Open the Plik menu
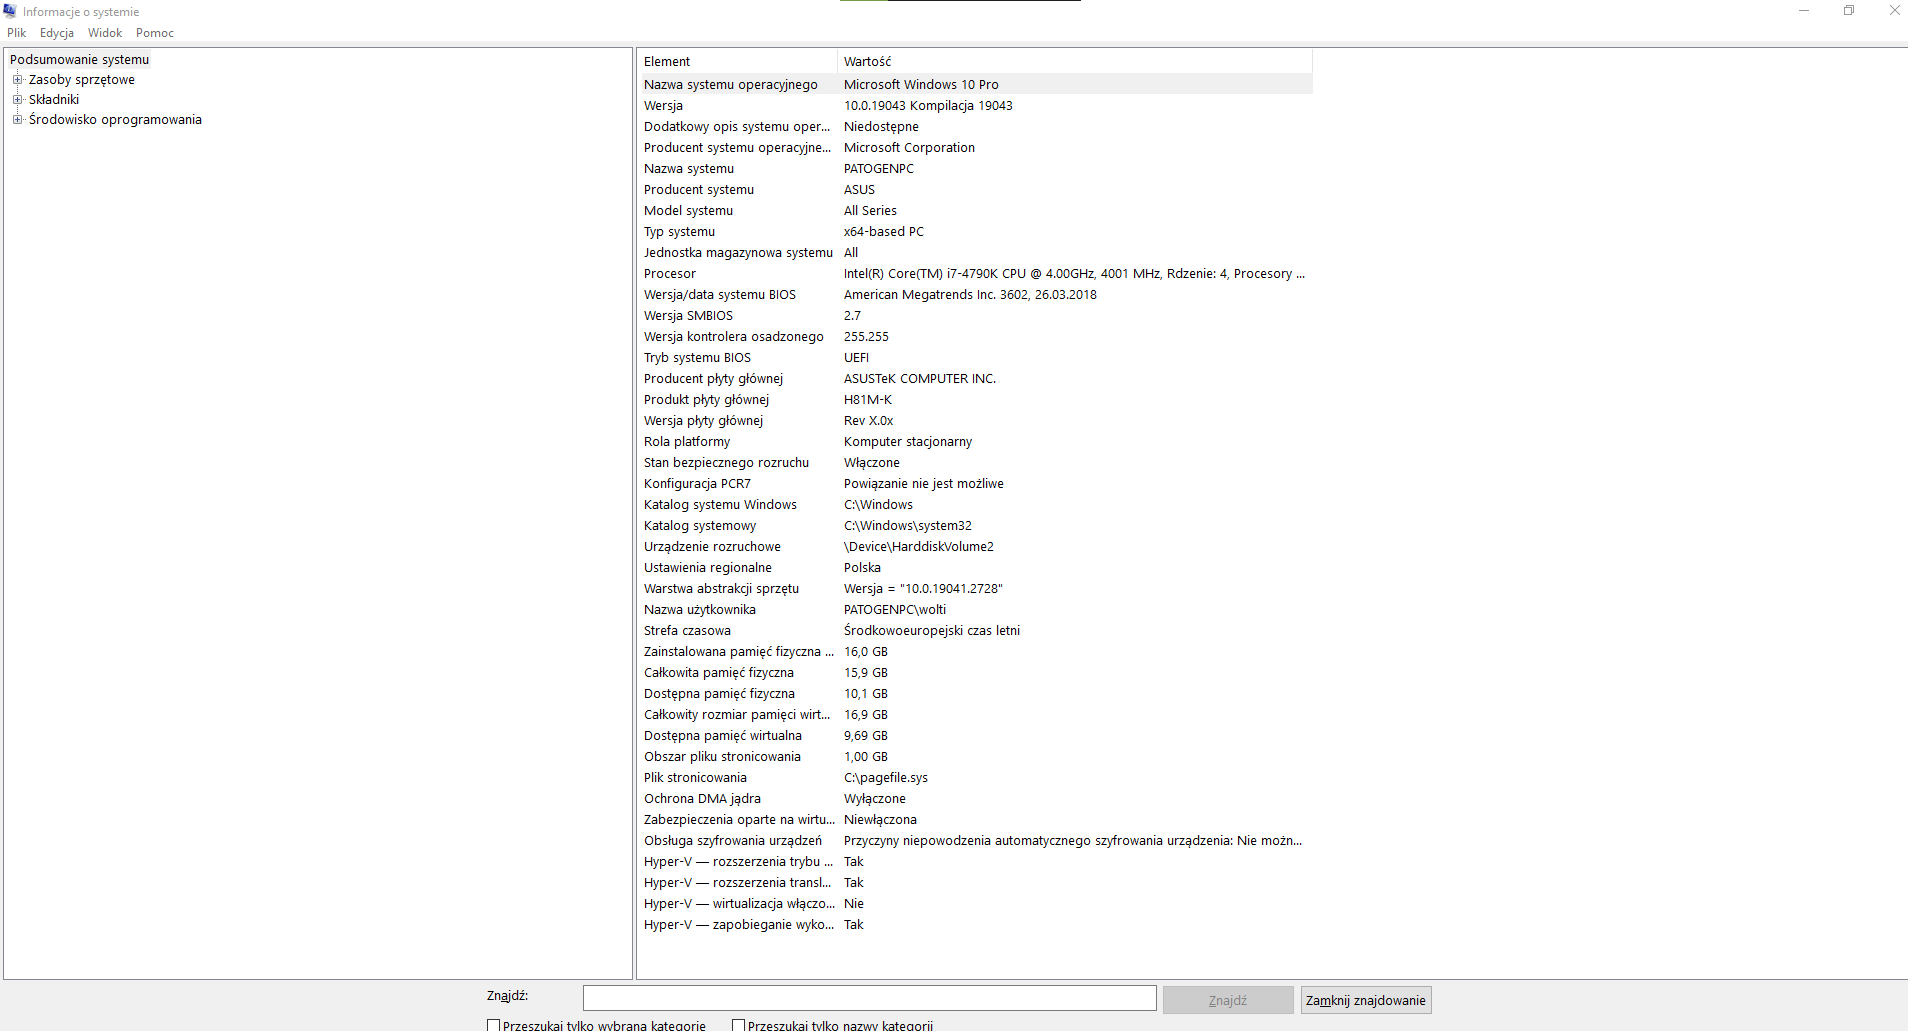Screen dimensions: 1908x1031 point(17,33)
